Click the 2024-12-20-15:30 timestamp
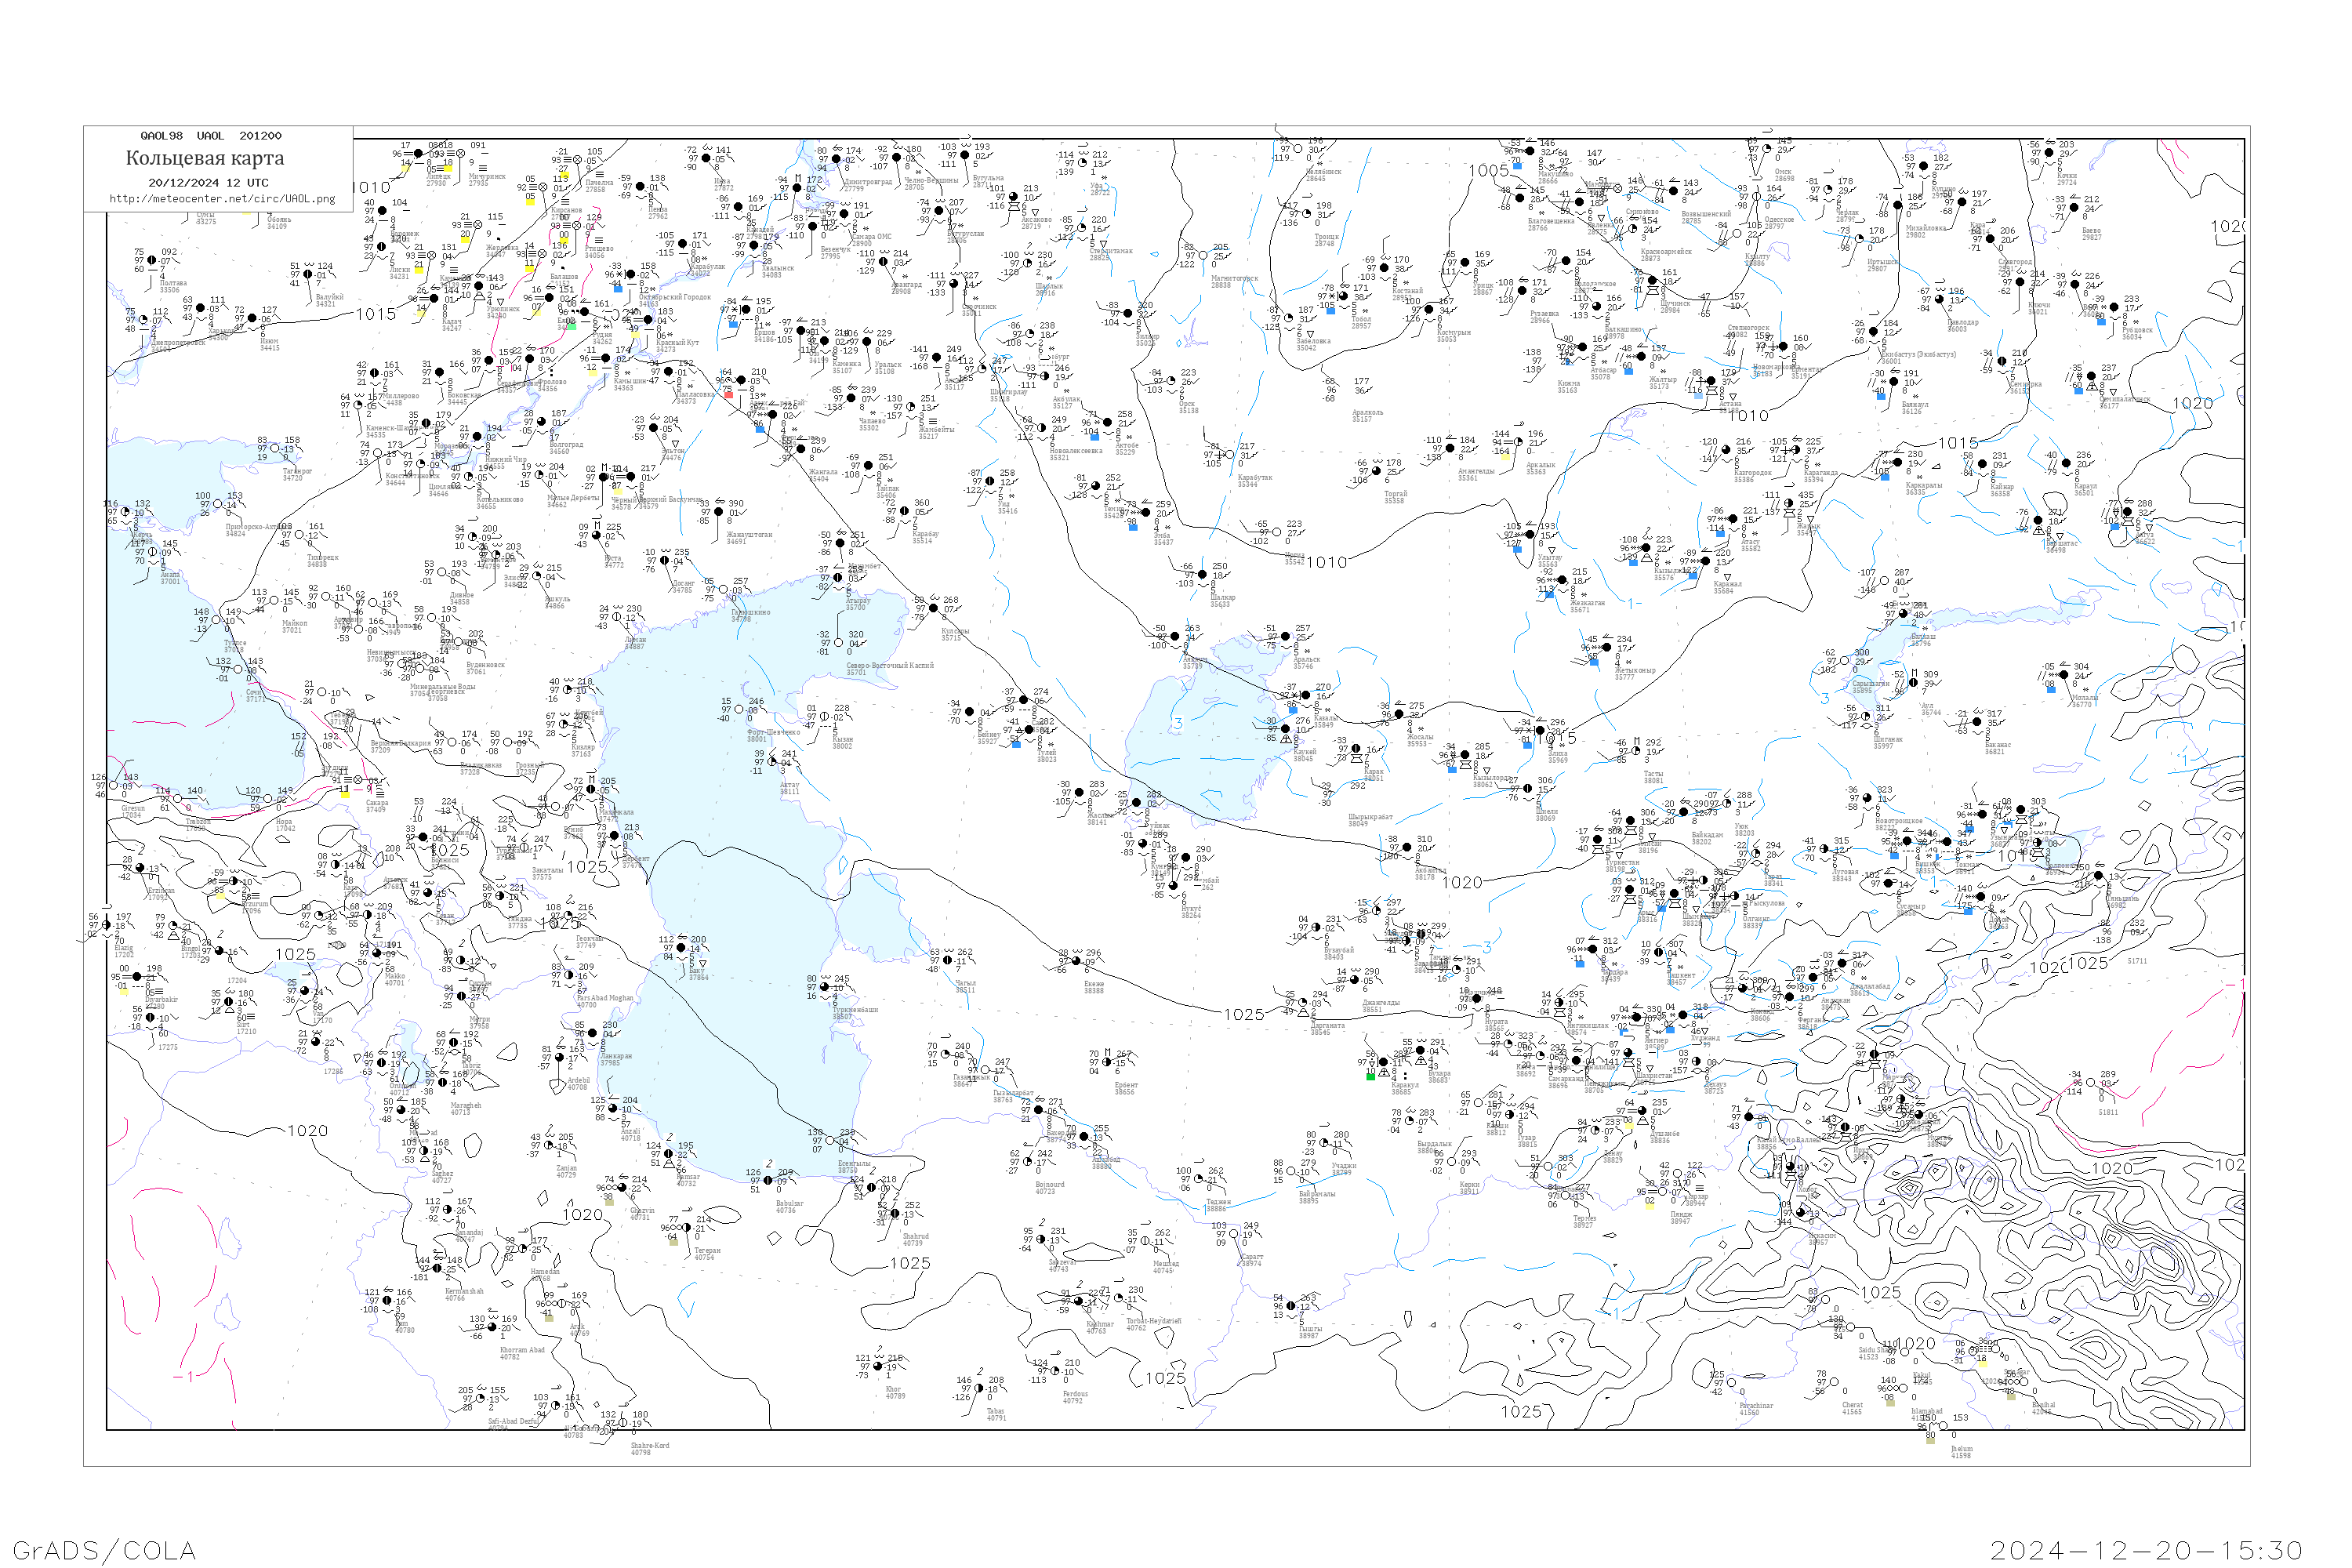Image resolution: width=2352 pixels, height=1568 pixels. pyautogui.click(x=2146, y=1550)
